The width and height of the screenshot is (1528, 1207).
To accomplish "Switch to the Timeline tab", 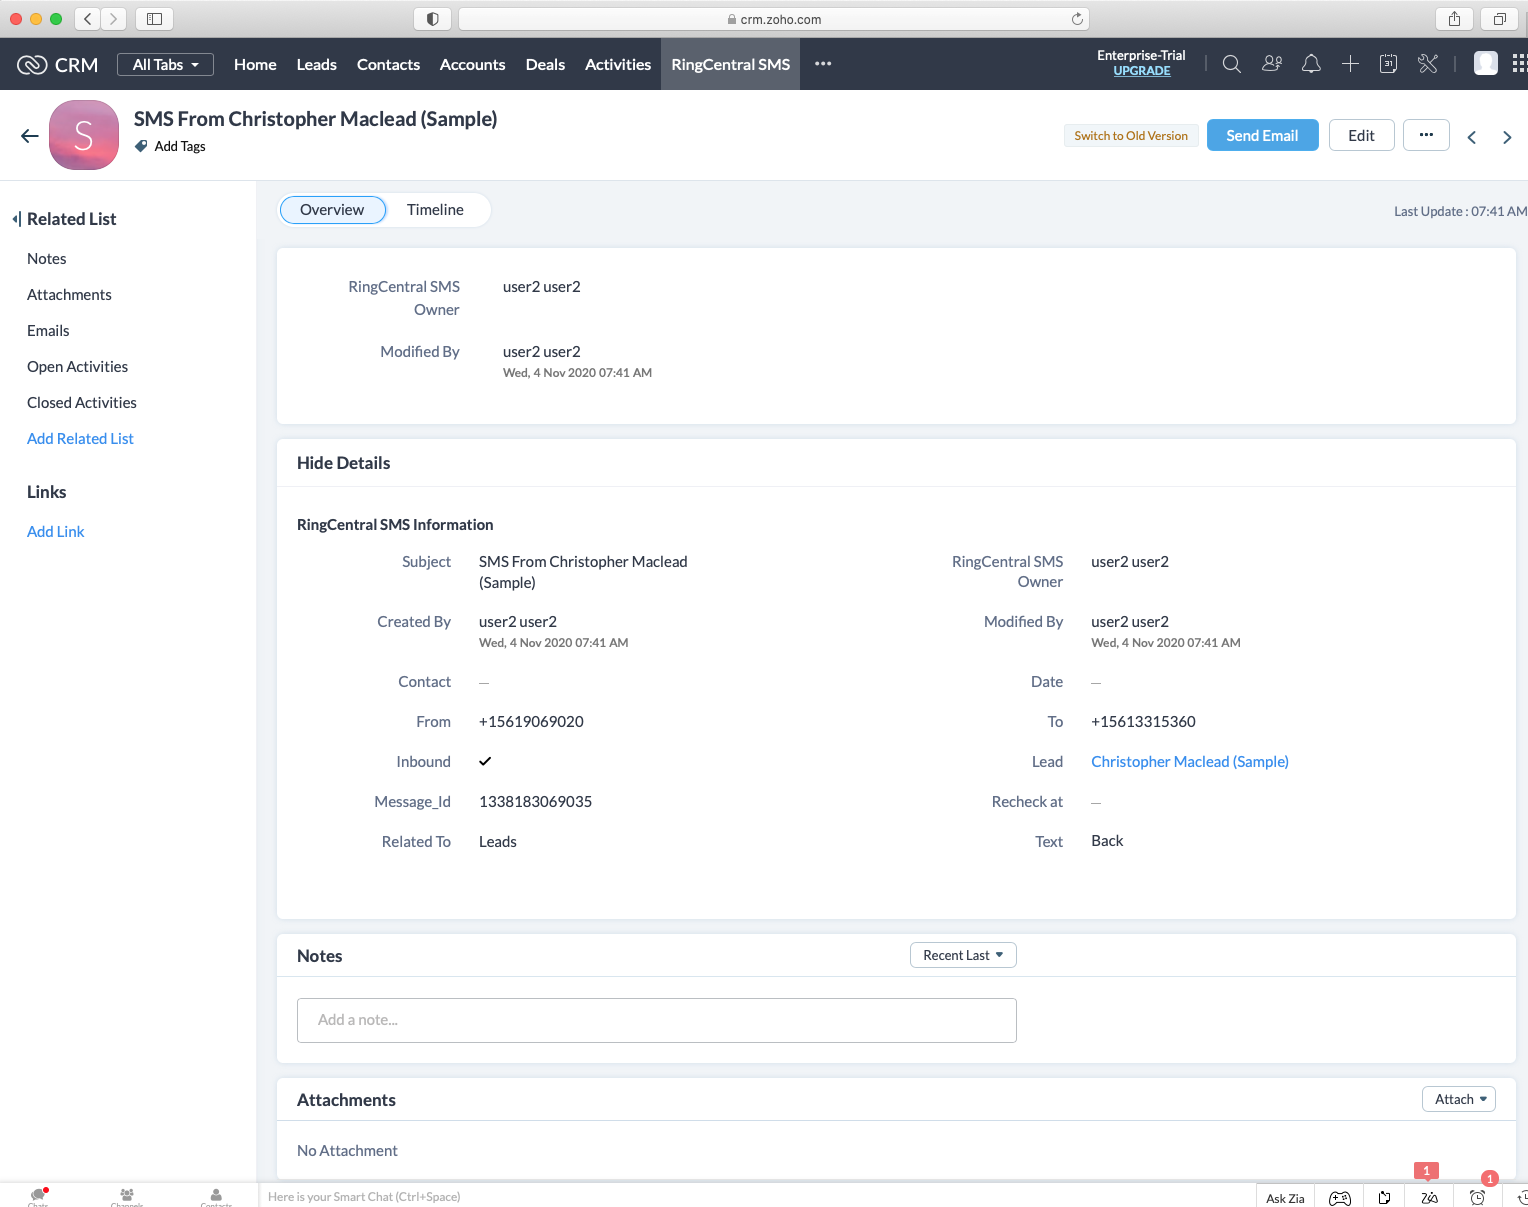I will pyautogui.click(x=435, y=210).
